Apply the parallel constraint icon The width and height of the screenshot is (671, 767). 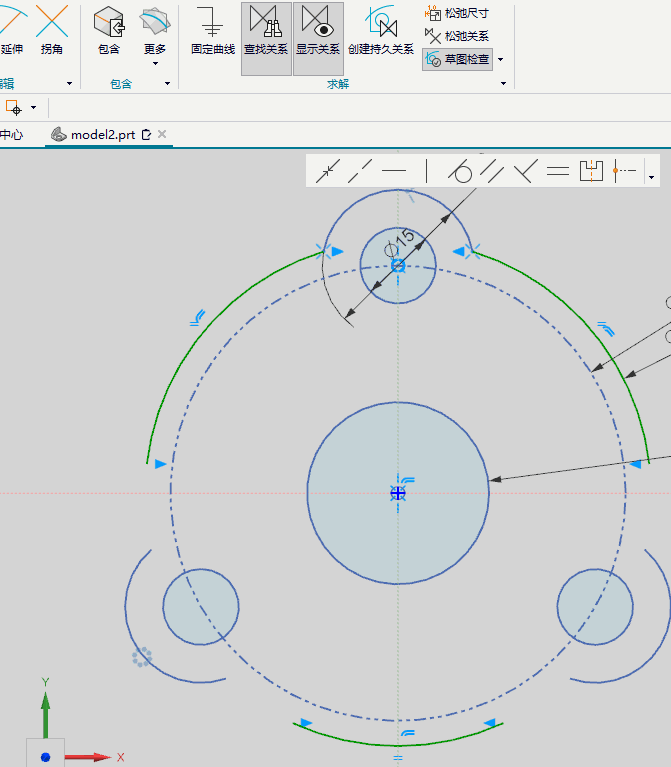point(492,171)
